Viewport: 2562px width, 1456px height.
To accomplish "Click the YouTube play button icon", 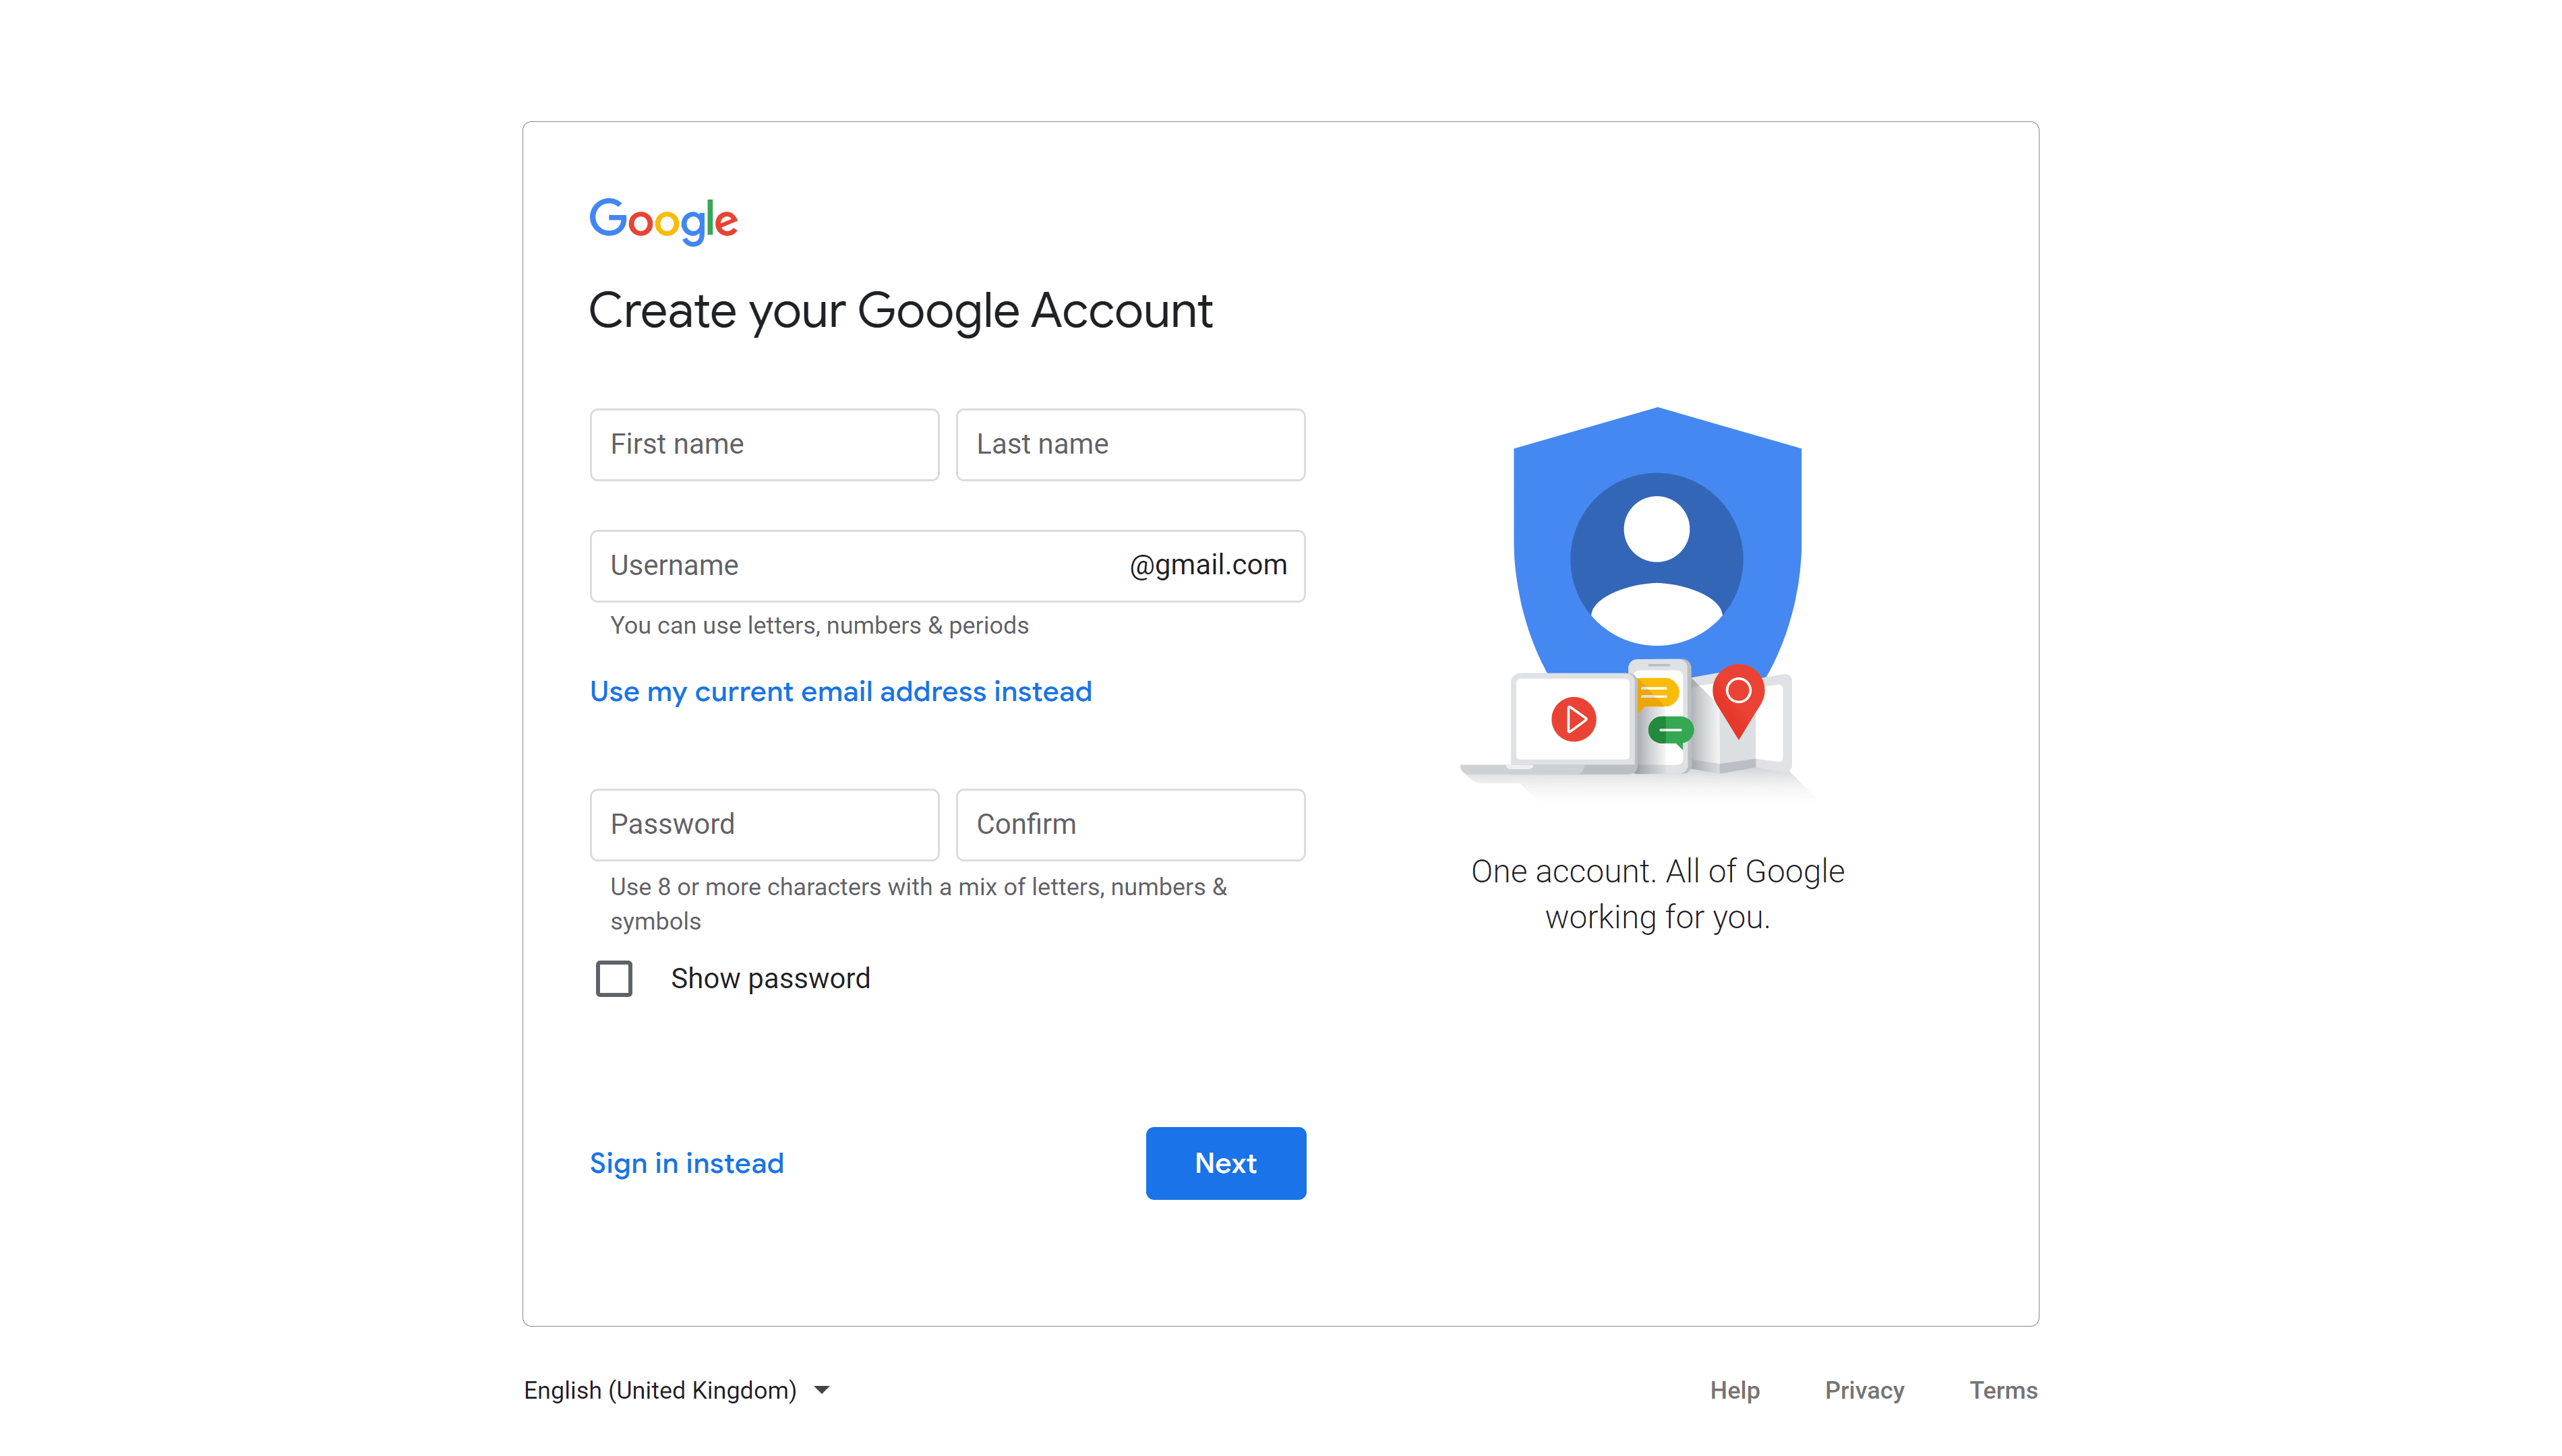I will pos(1572,717).
